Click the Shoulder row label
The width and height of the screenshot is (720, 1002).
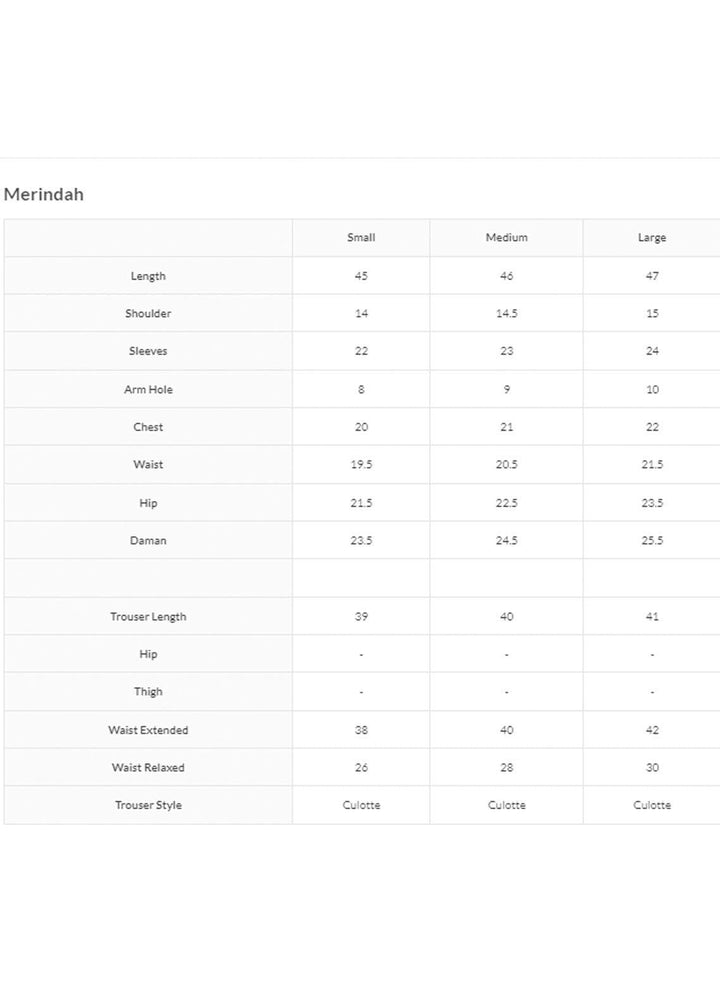pos(148,314)
